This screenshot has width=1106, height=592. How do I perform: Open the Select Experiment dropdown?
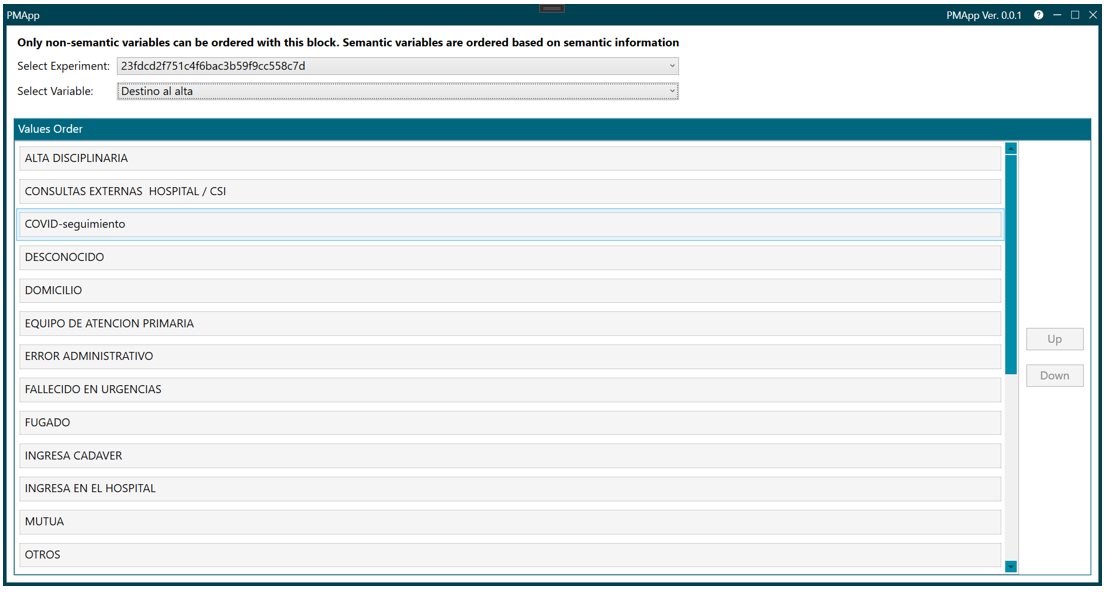tap(398, 66)
